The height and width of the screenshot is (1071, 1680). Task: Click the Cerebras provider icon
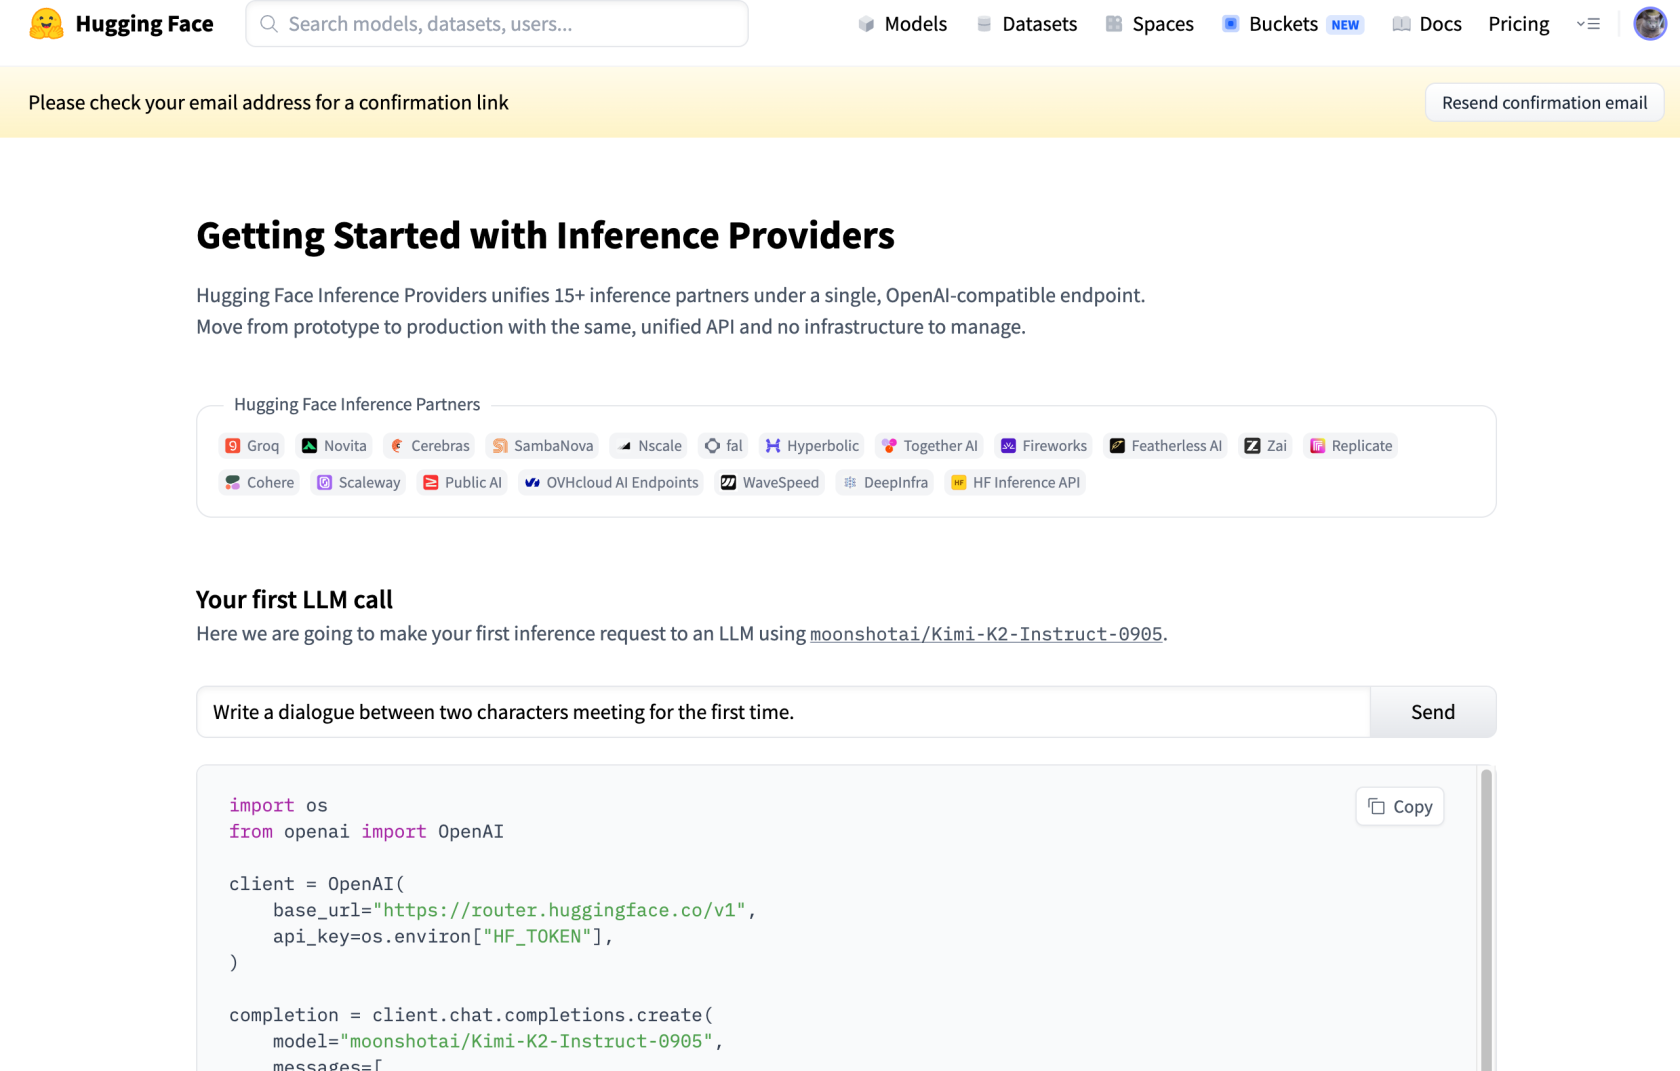397,446
